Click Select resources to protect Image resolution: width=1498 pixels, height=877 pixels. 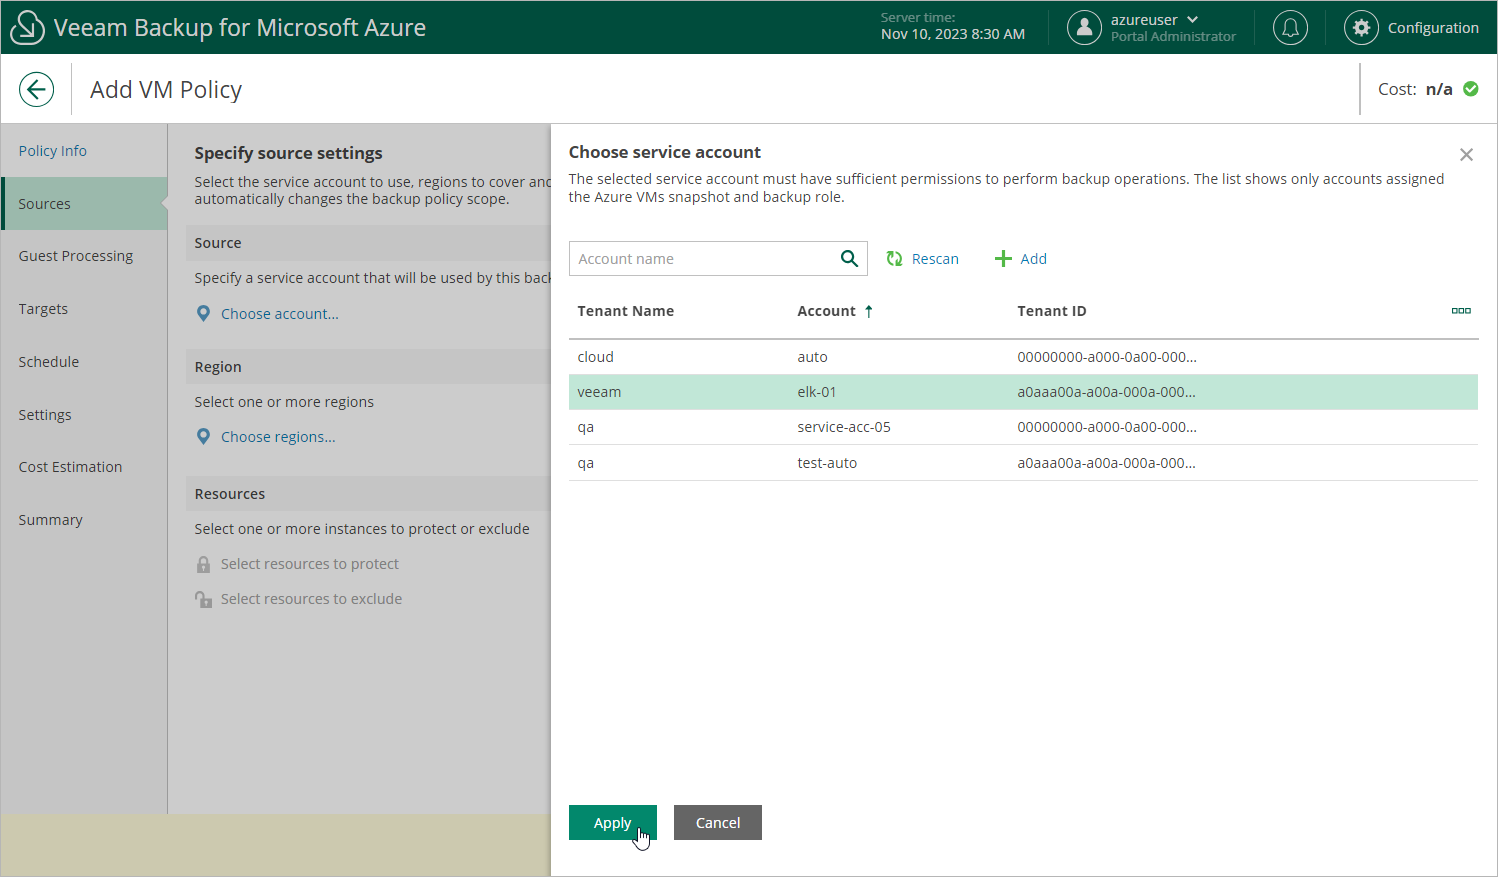click(x=310, y=564)
